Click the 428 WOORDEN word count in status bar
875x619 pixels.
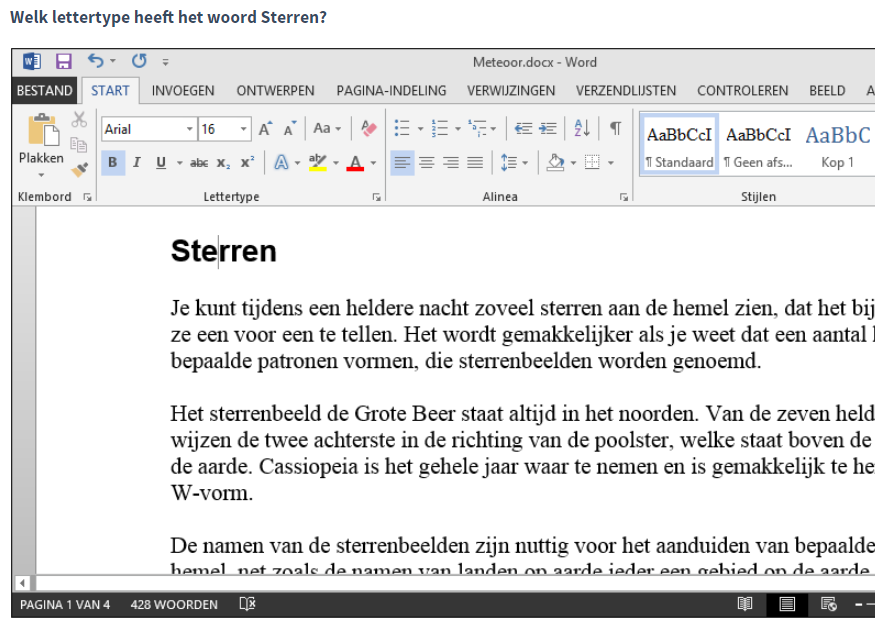(174, 604)
